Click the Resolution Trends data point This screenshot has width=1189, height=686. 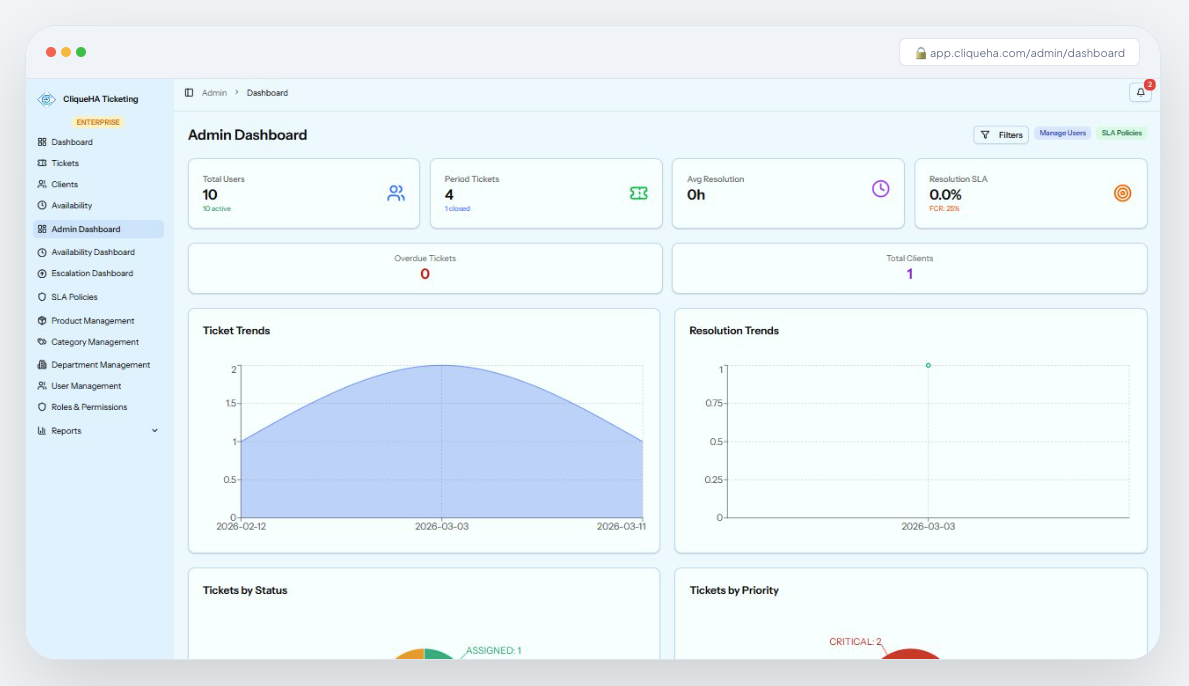click(x=928, y=365)
